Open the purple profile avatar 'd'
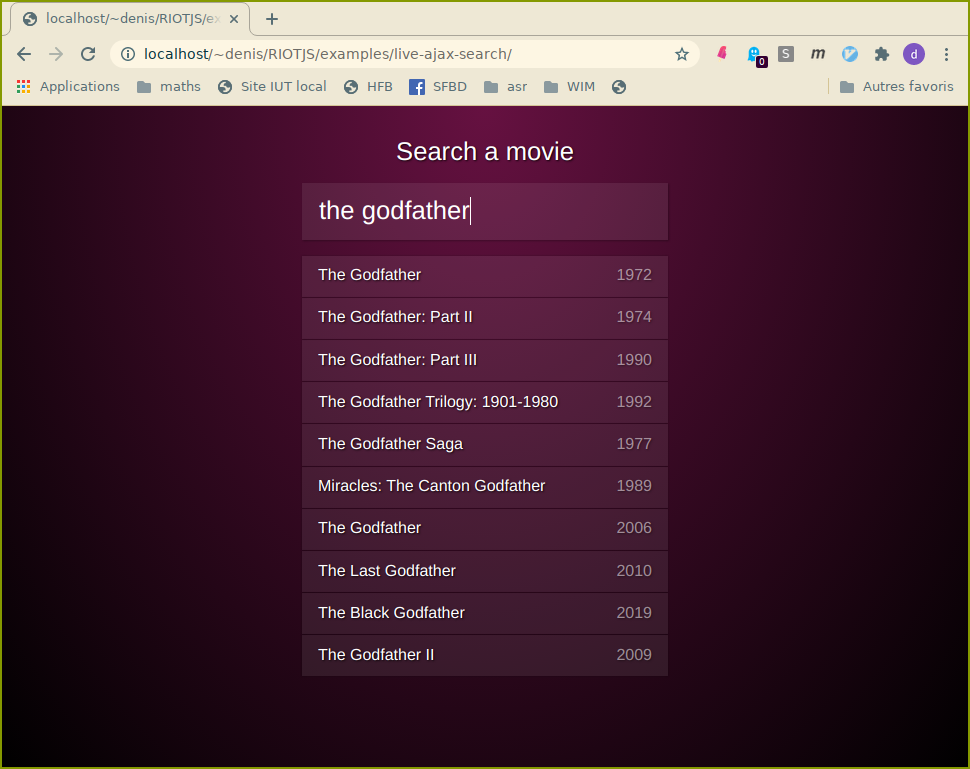 tap(914, 54)
